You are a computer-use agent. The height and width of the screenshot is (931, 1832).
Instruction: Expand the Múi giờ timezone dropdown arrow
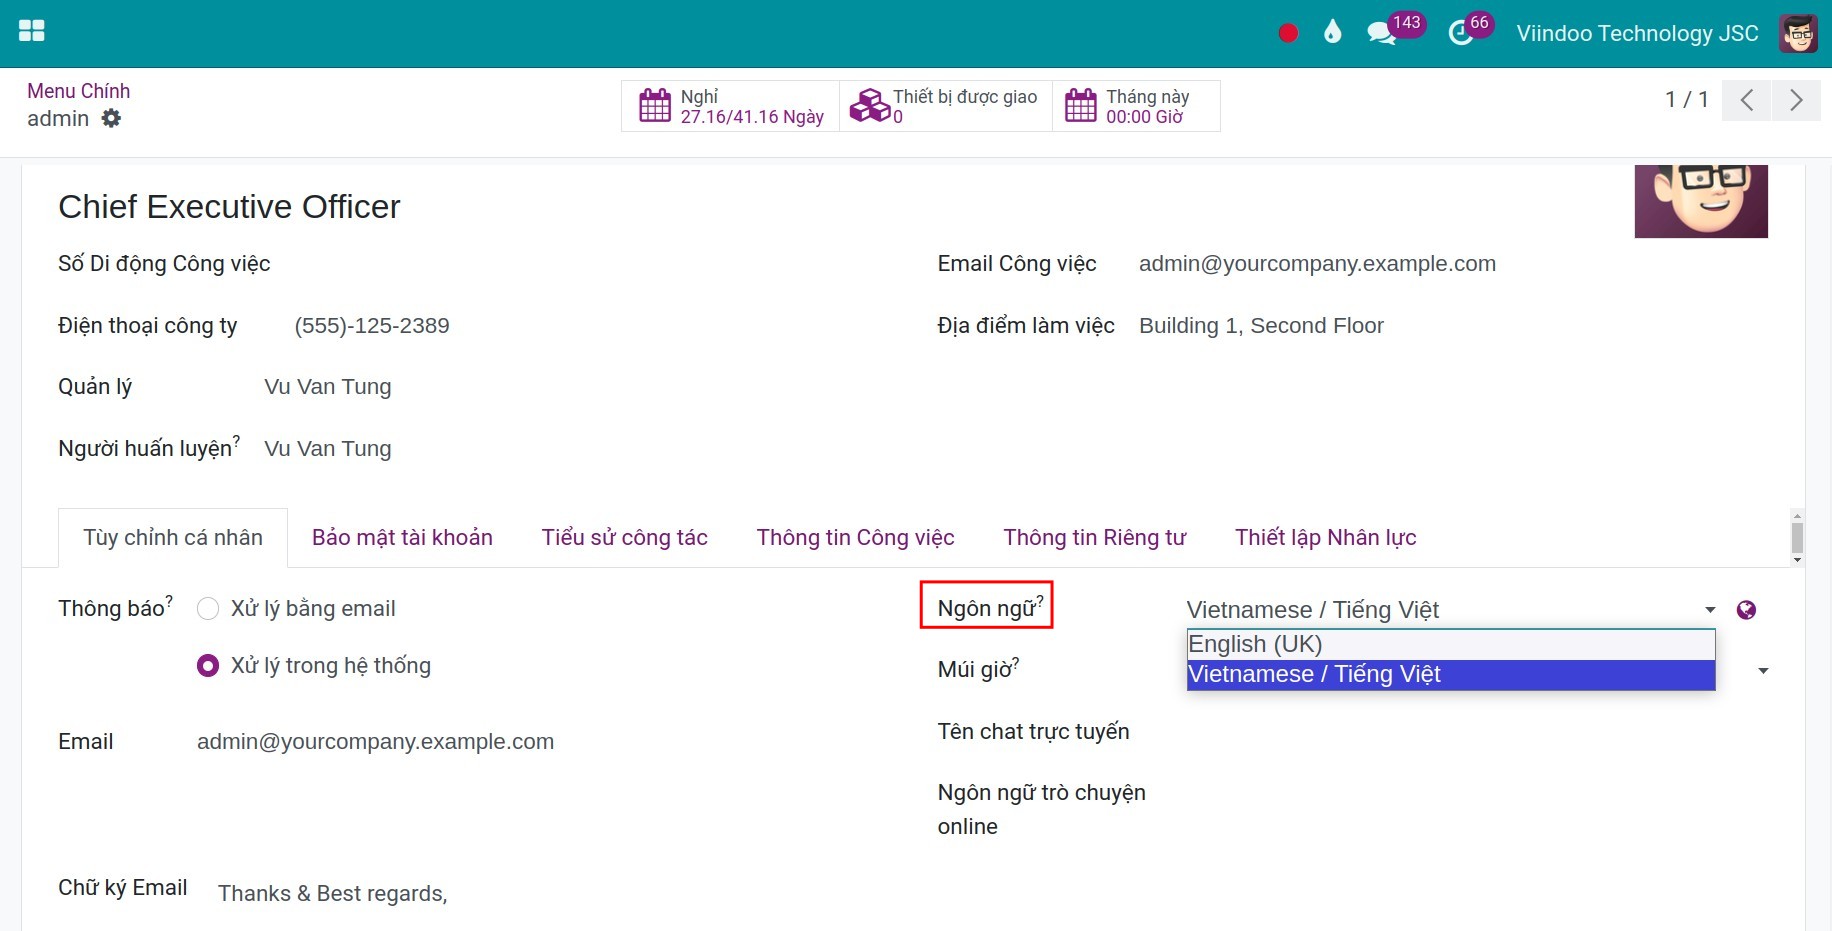coord(1763,671)
